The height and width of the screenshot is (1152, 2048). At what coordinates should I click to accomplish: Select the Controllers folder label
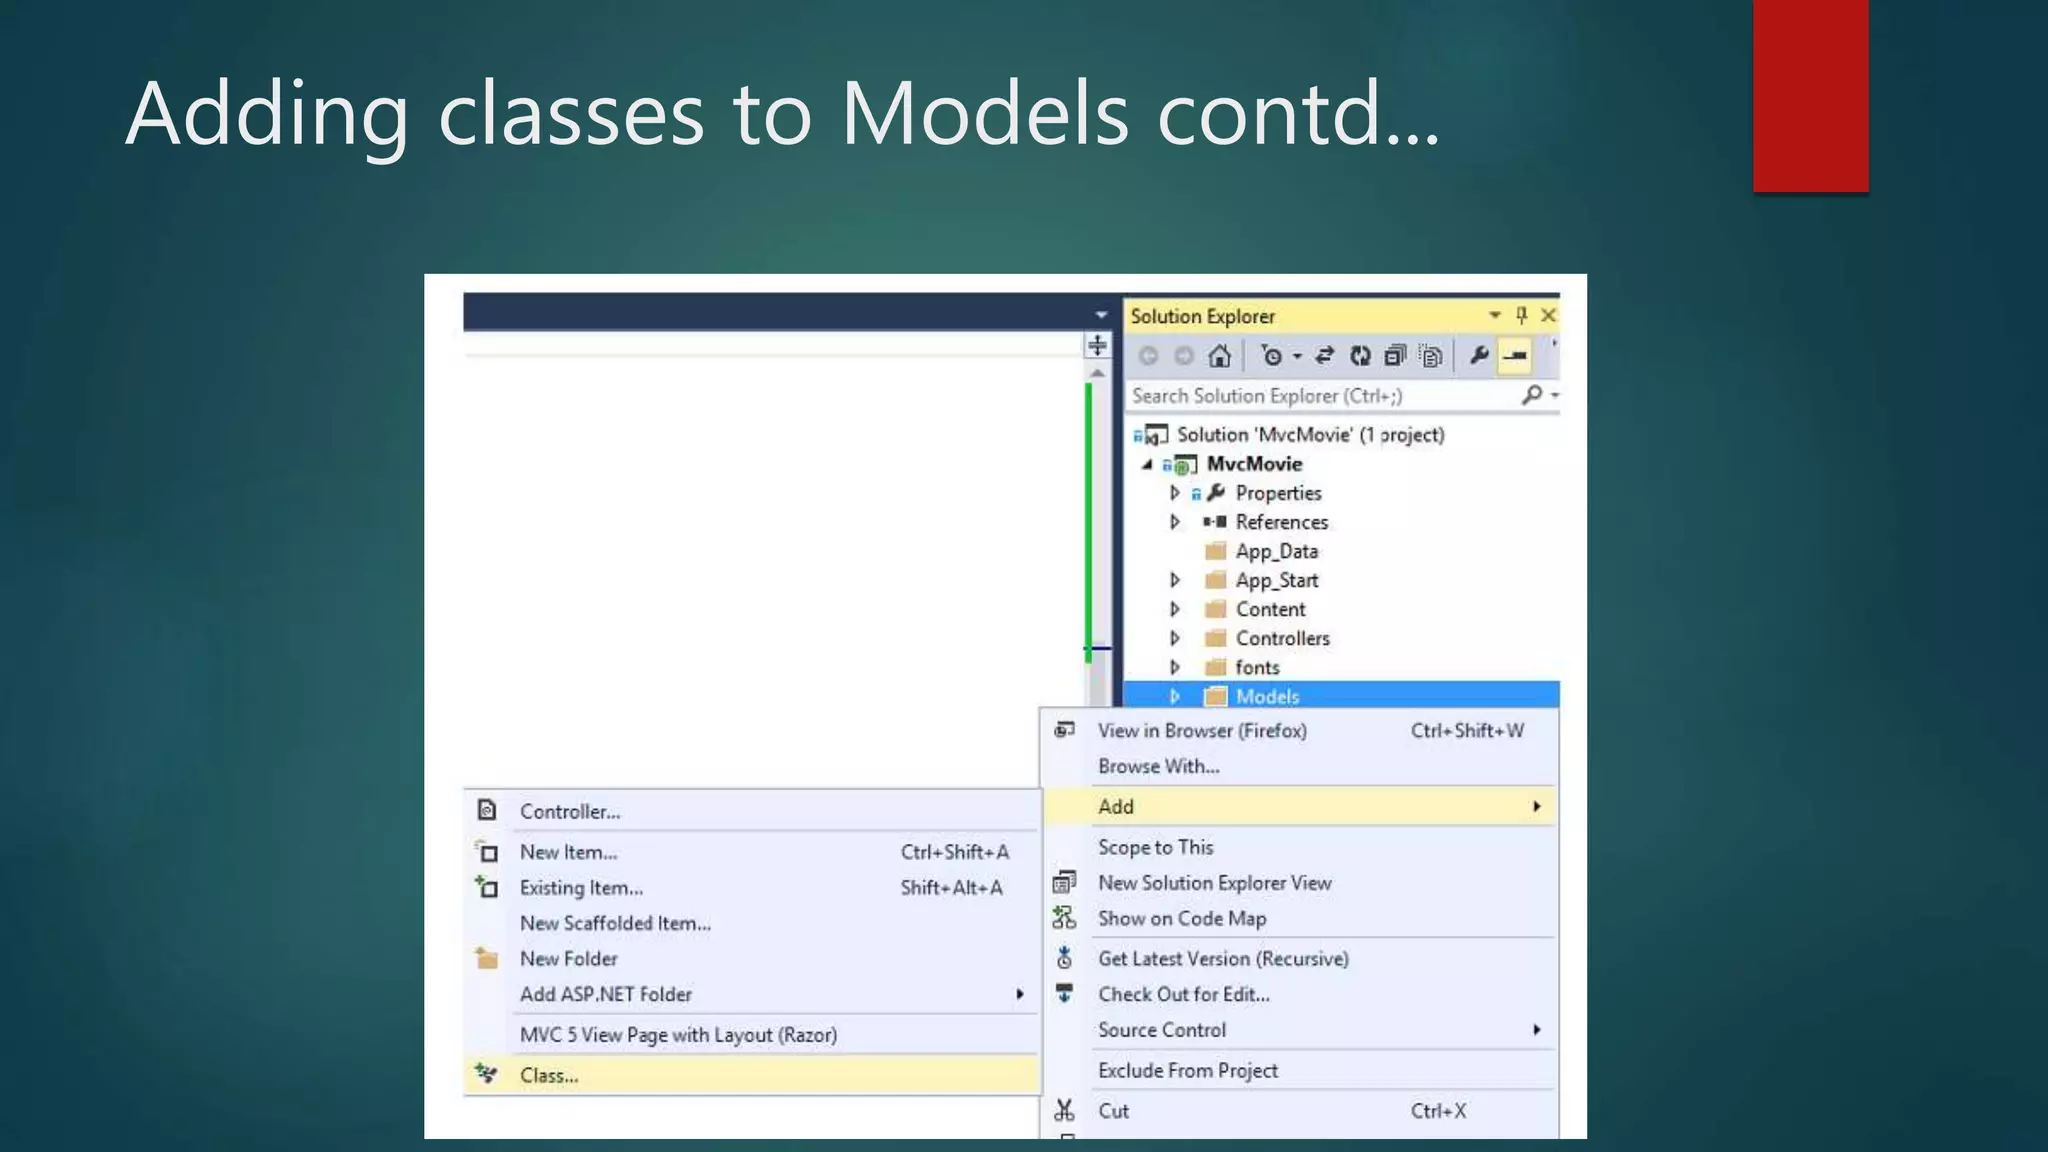coord(1282,638)
